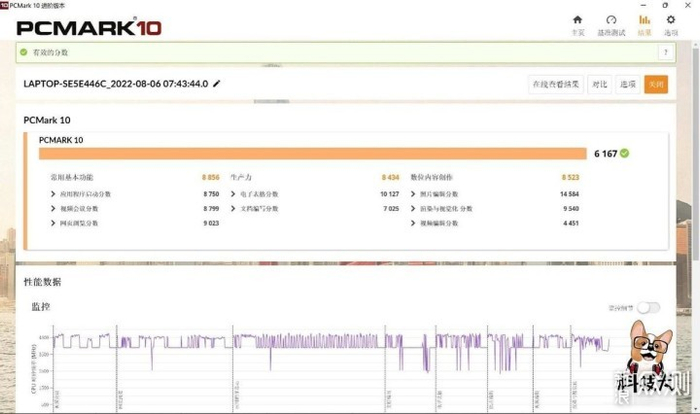Click the 对比 compare button

click(x=599, y=84)
